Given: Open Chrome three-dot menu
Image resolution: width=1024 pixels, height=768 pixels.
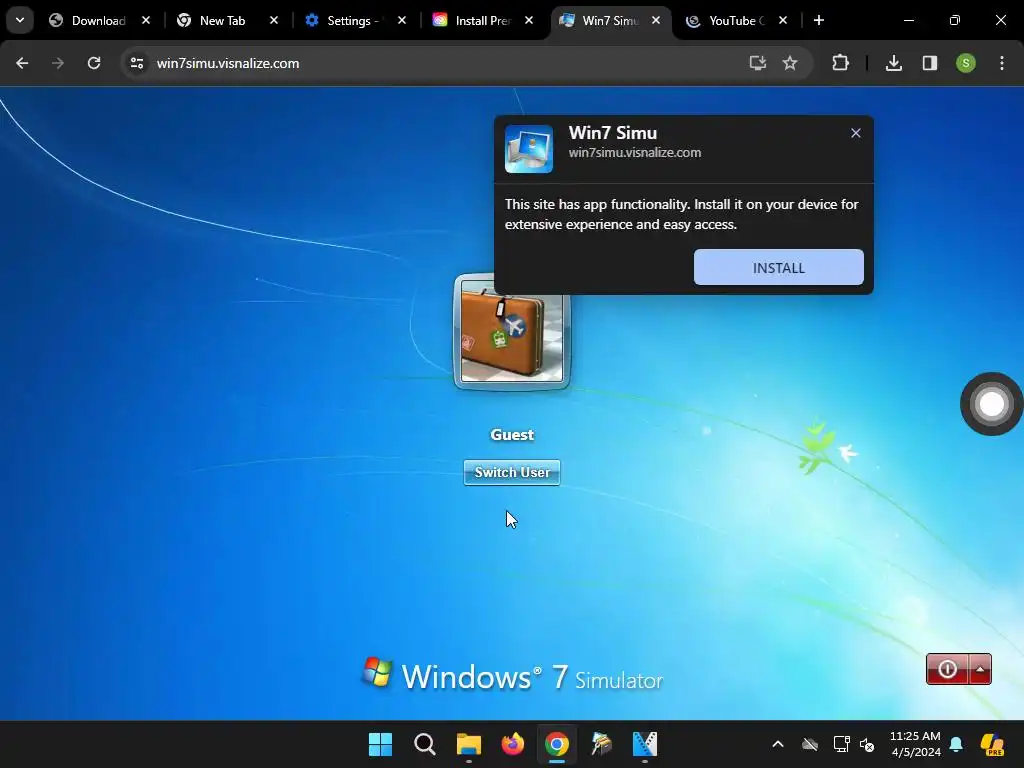Looking at the screenshot, I should tap(1001, 63).
